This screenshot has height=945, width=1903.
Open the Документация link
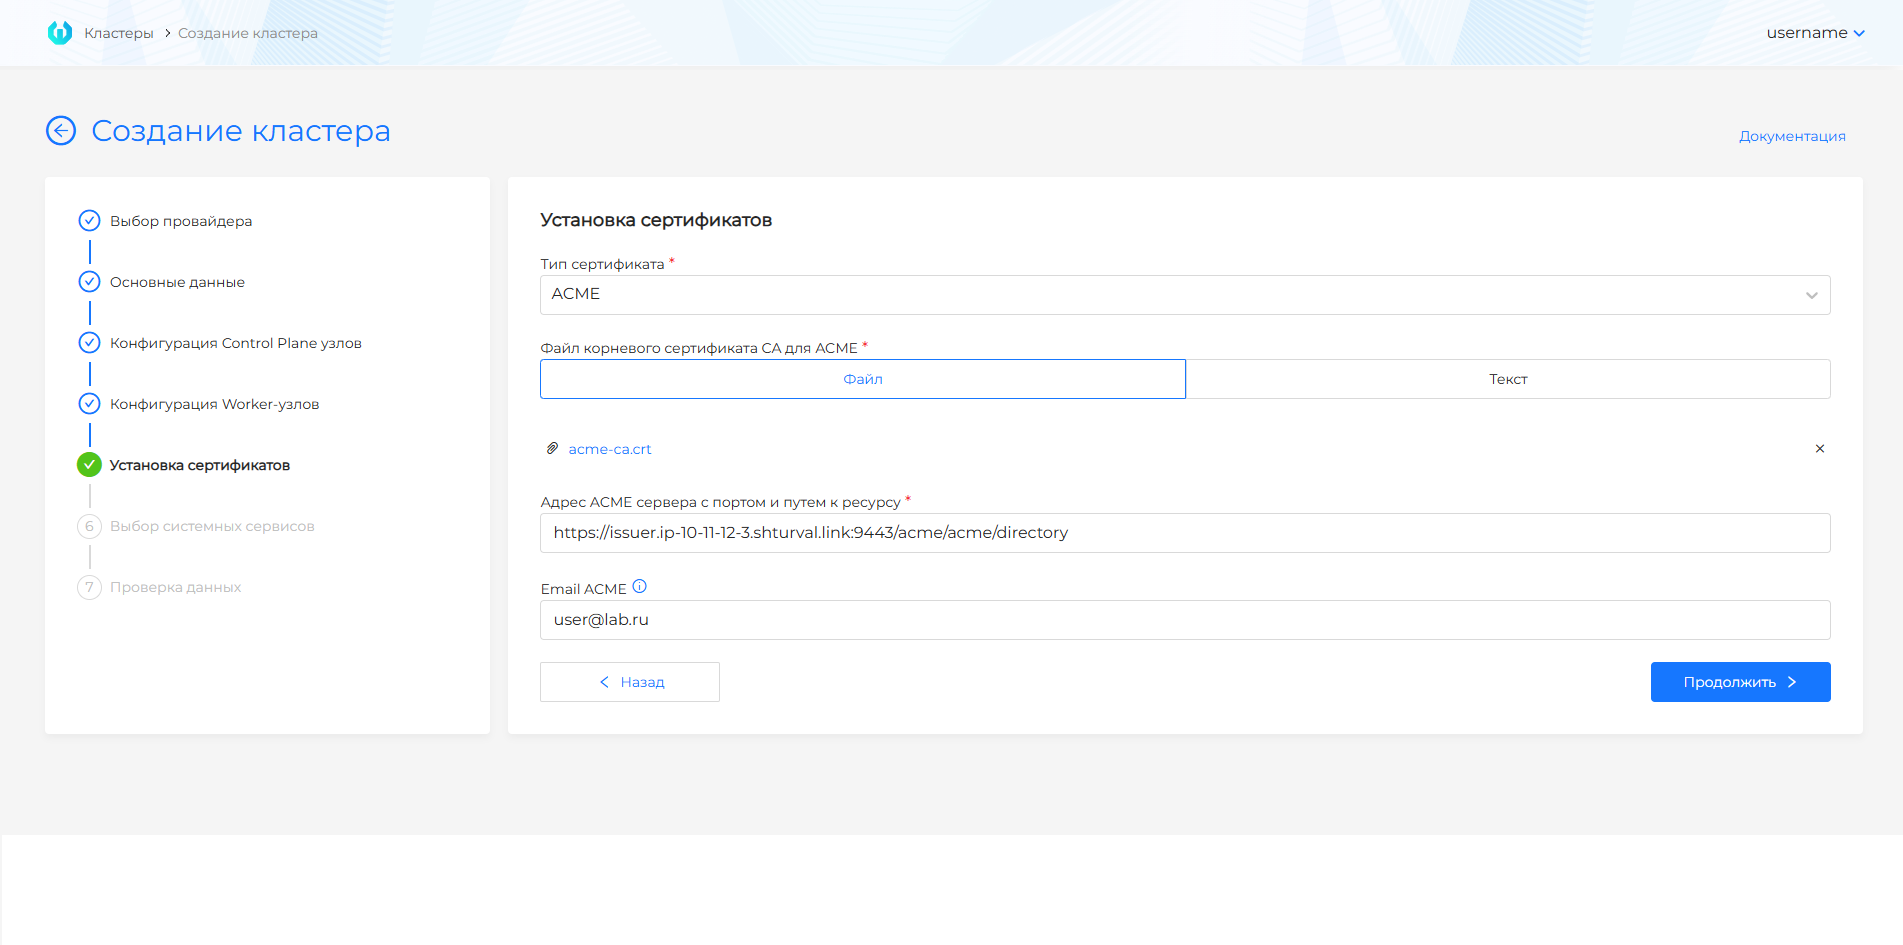click(x=1791, y=136)
